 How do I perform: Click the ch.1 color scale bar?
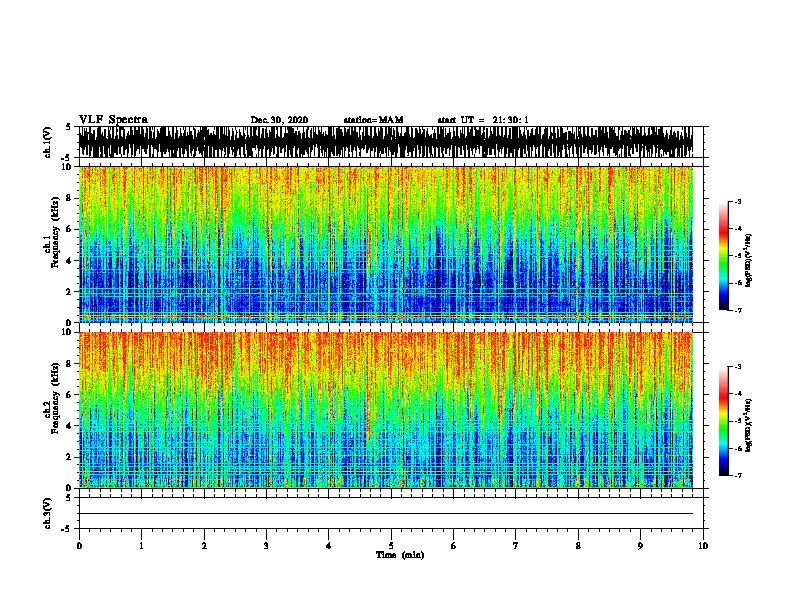pos(724,256)
